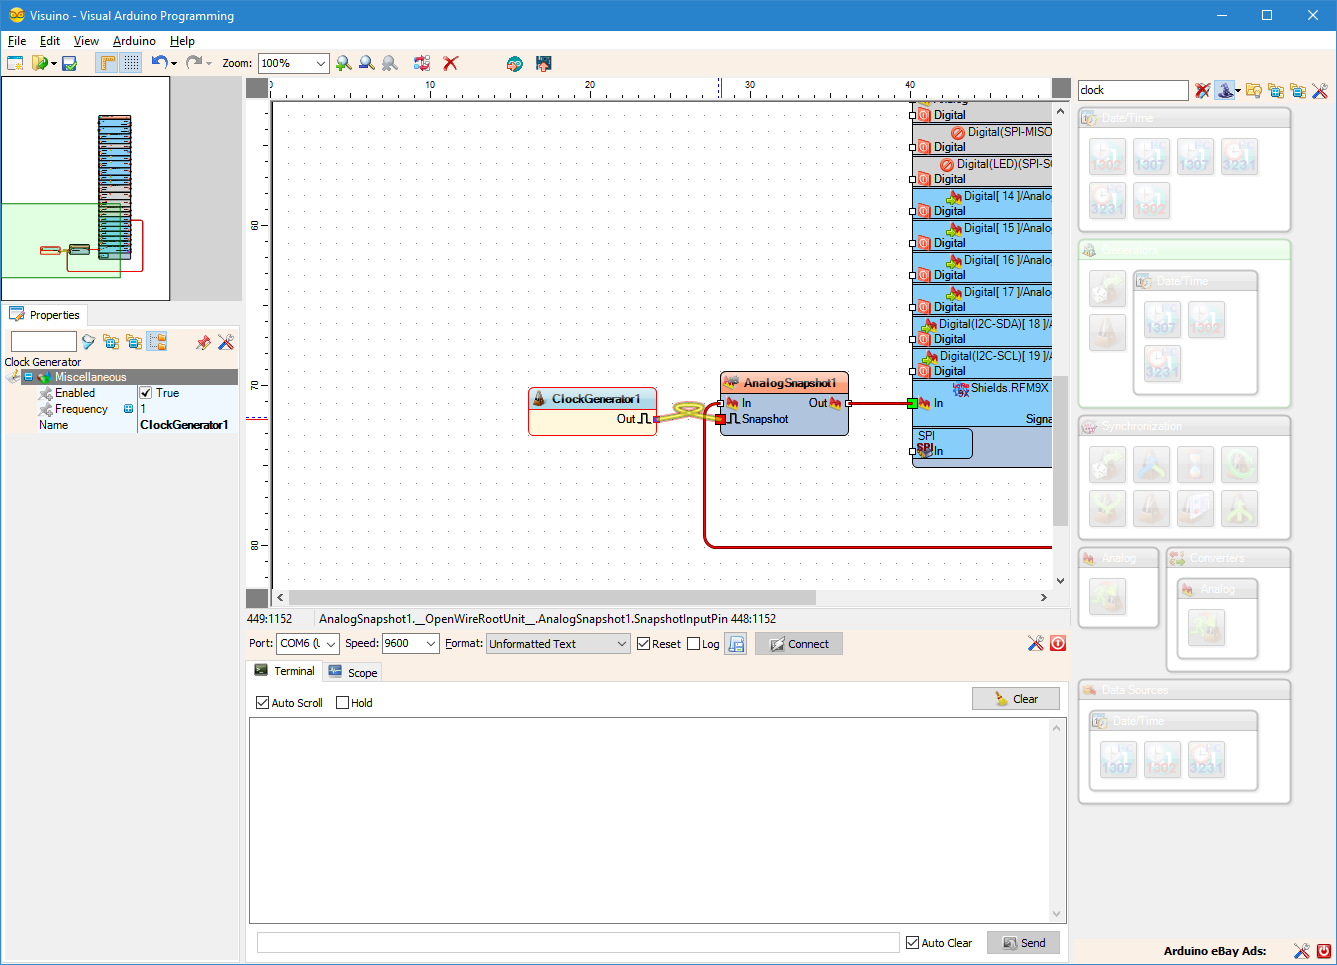
Task: Open the undo history dropdown arrow
Action: (x=174, y=64)
